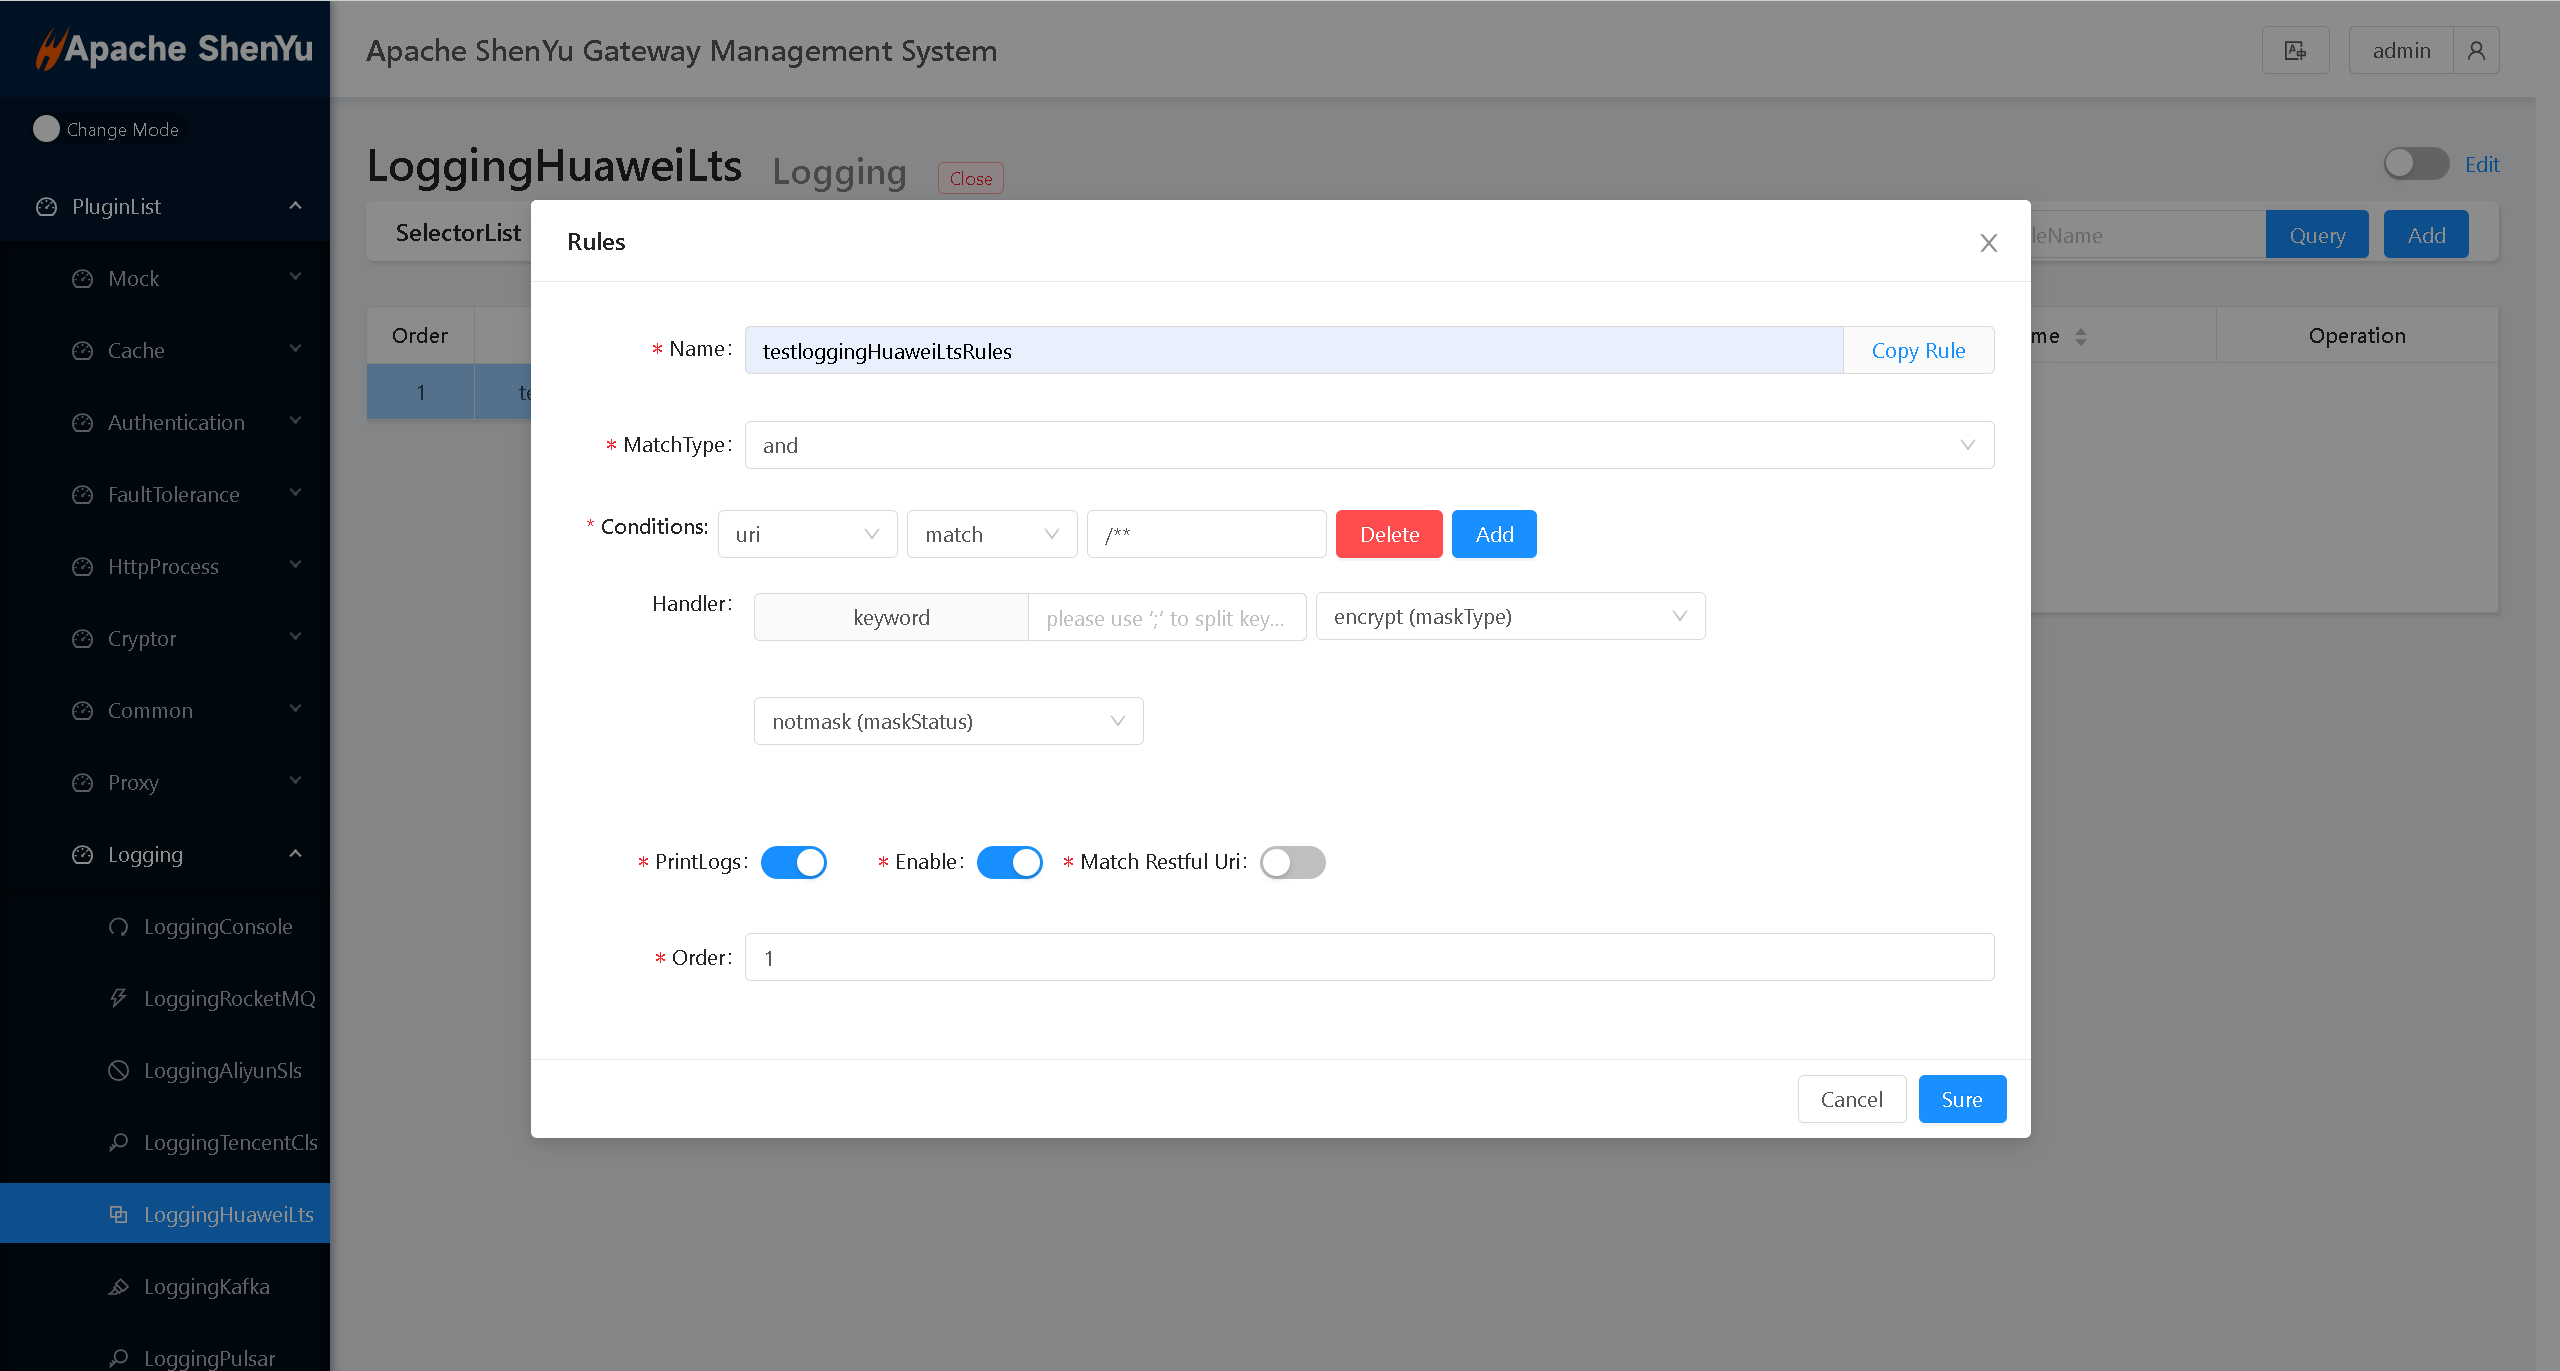Image resolution: width=2560 pixels, height=1371 pixels.
Task: Open the MatchType dropdown
Action: click(1369, 445)
